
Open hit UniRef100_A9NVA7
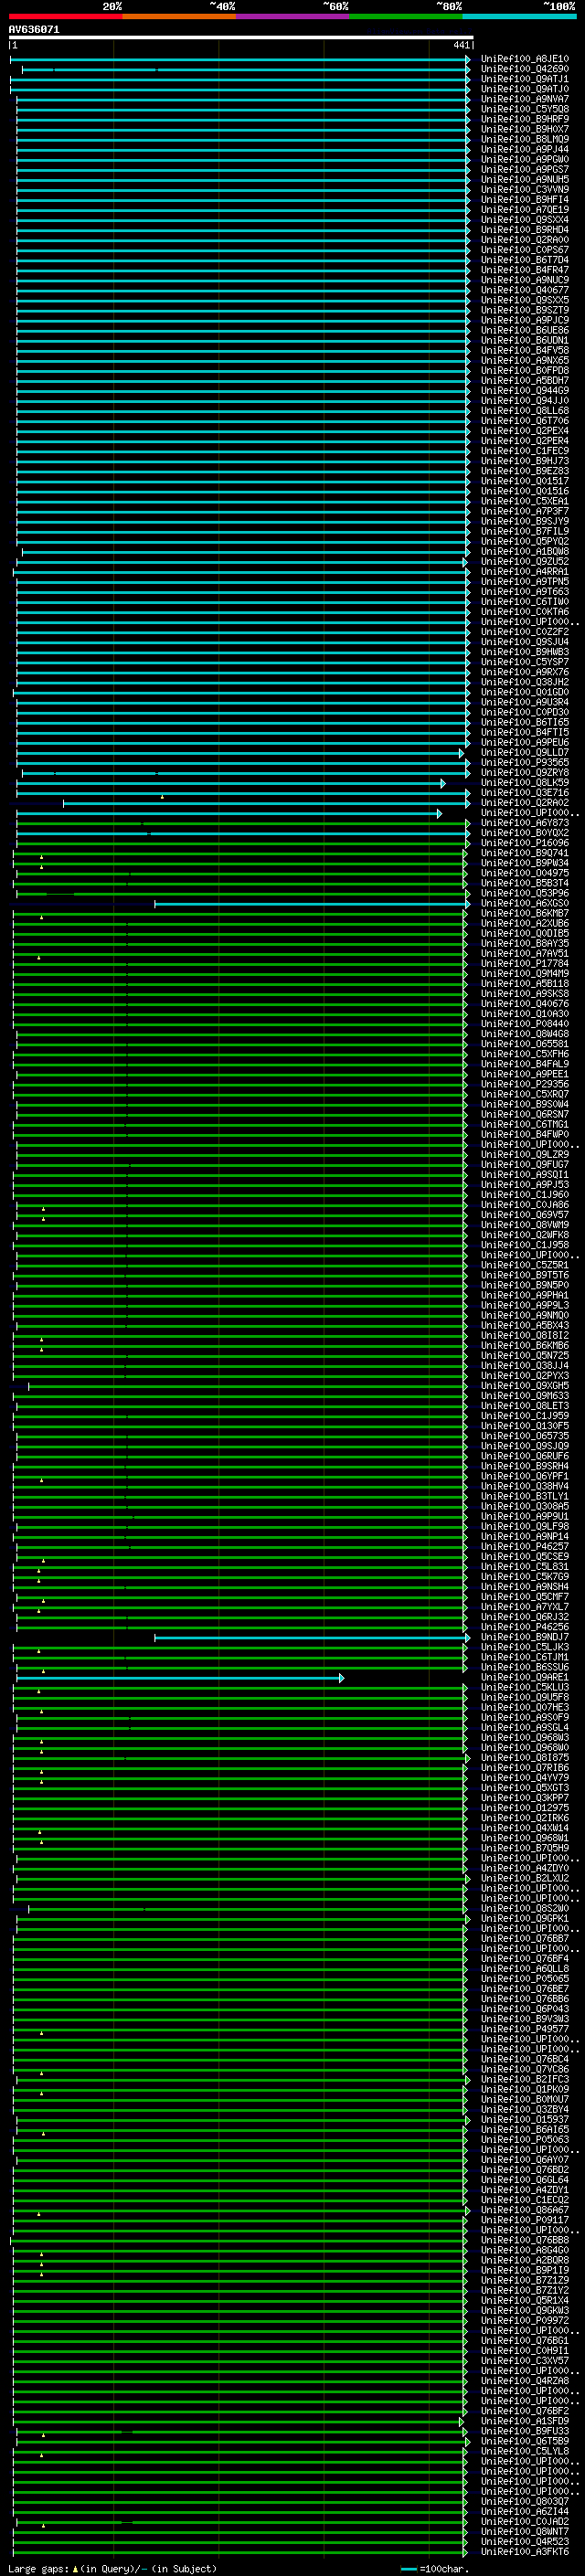(x=525, y=99)
